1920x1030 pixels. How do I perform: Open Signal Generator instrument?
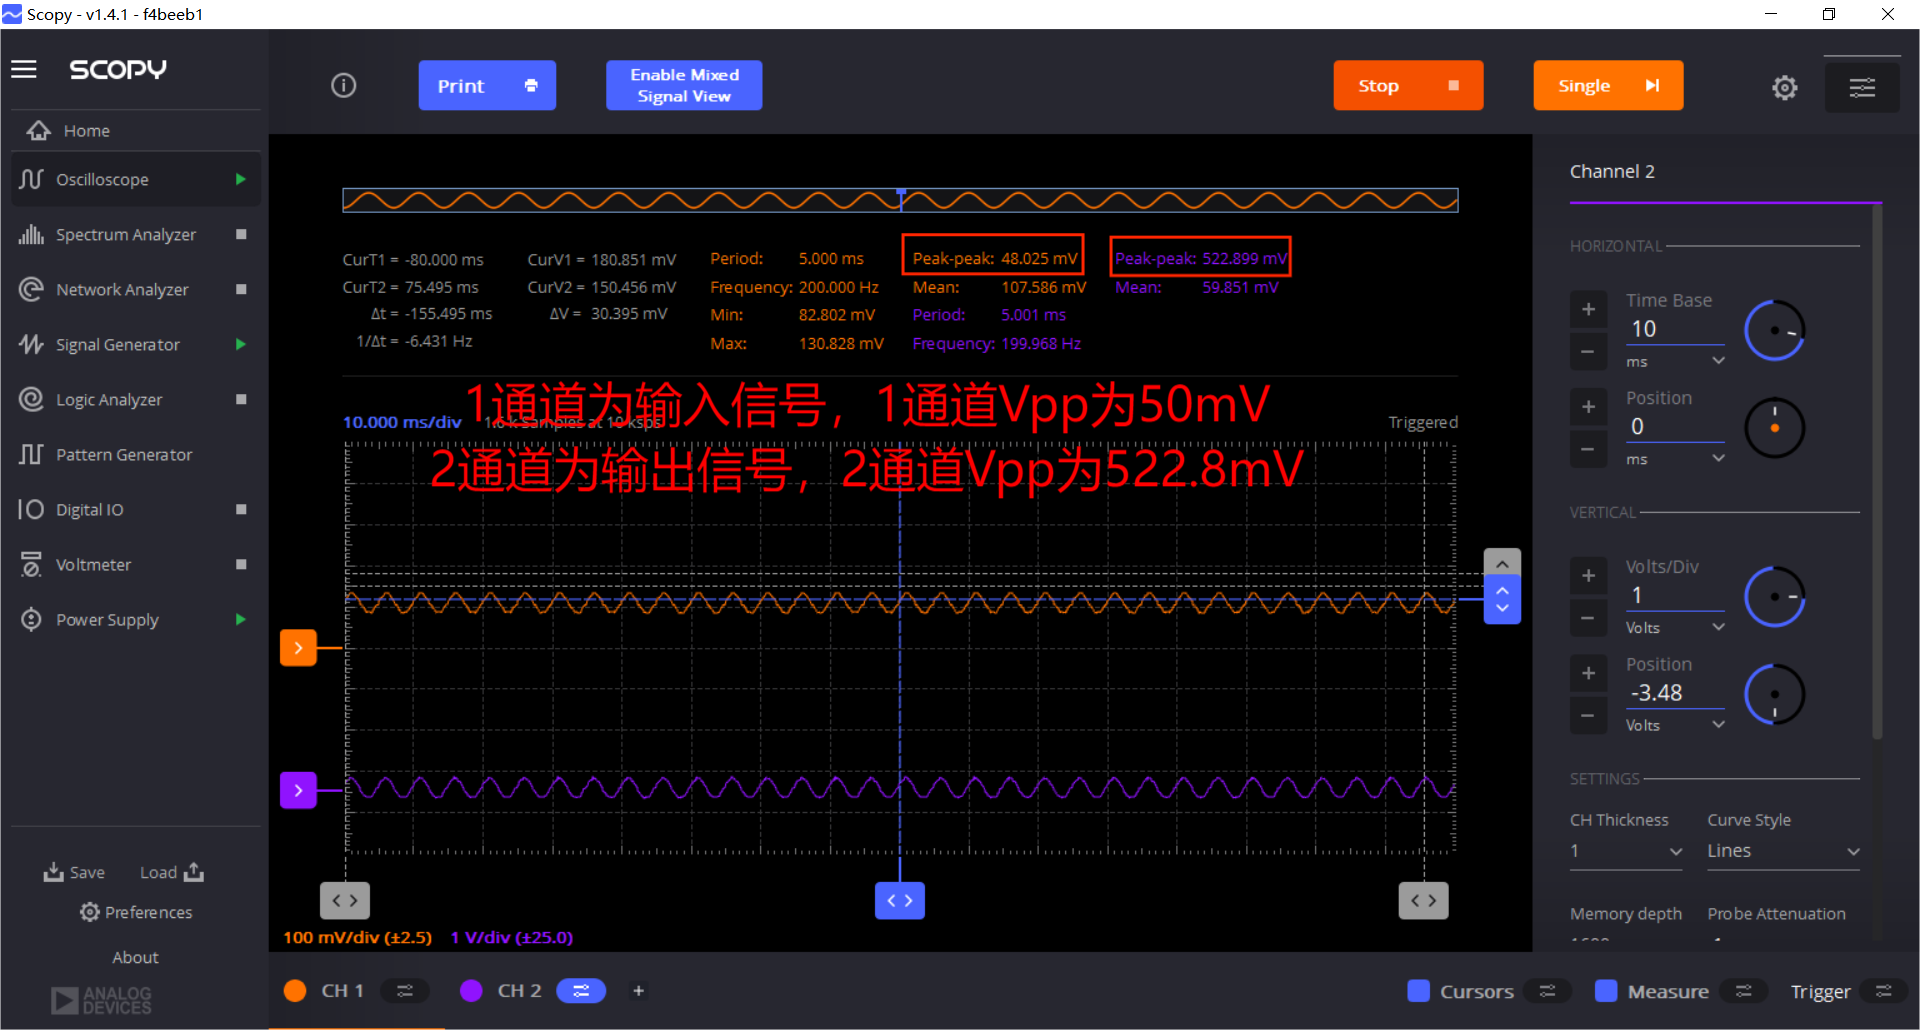pos(118,345)
